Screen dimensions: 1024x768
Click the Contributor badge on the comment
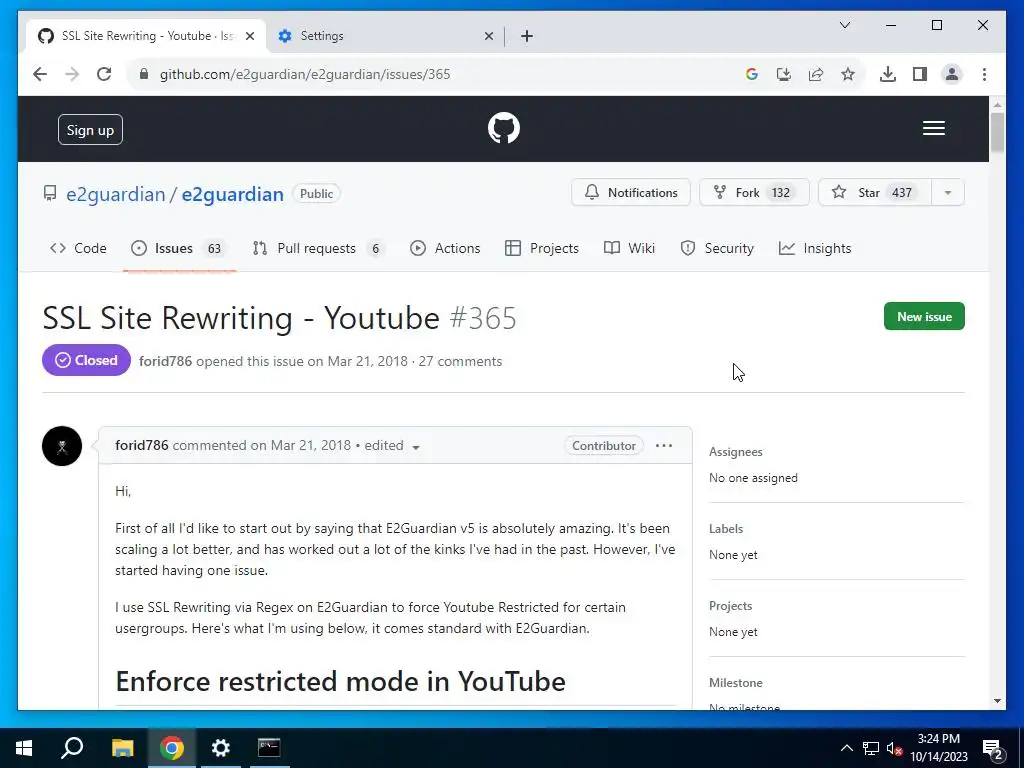(x=603, y=445)
